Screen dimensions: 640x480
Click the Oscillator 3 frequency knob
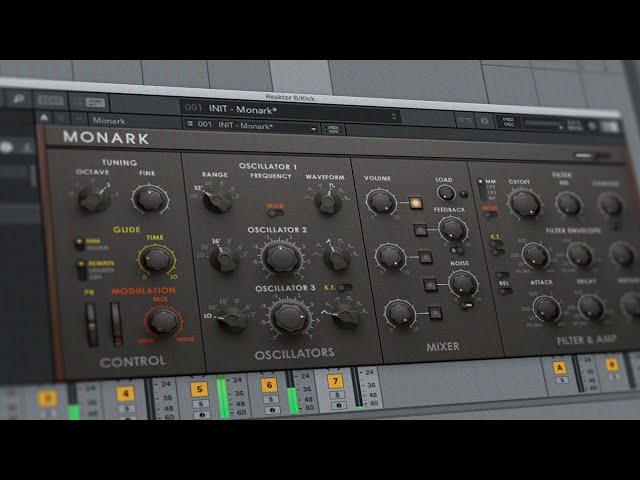[290, 317]
